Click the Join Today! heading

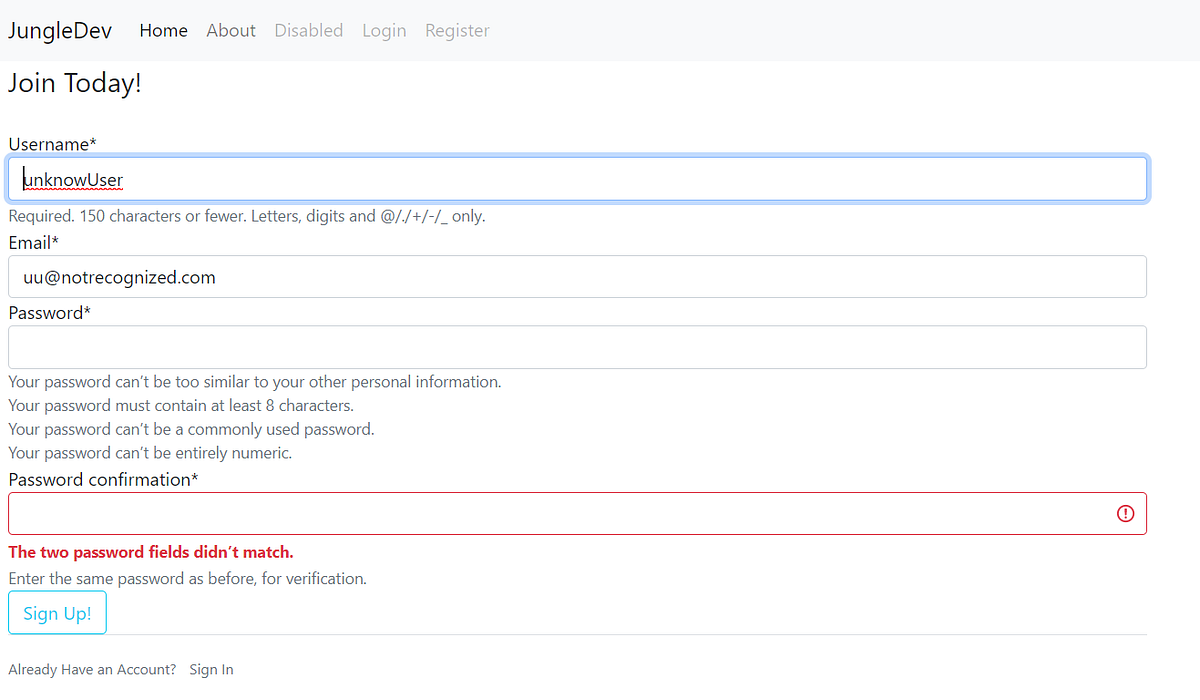pyautogui.click(x=75, y=83)
